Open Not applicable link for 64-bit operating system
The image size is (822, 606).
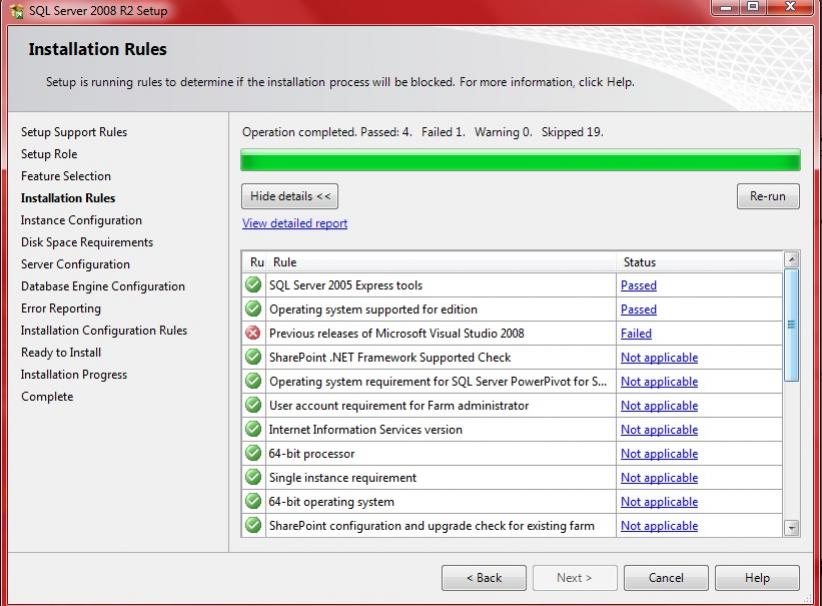659,502
